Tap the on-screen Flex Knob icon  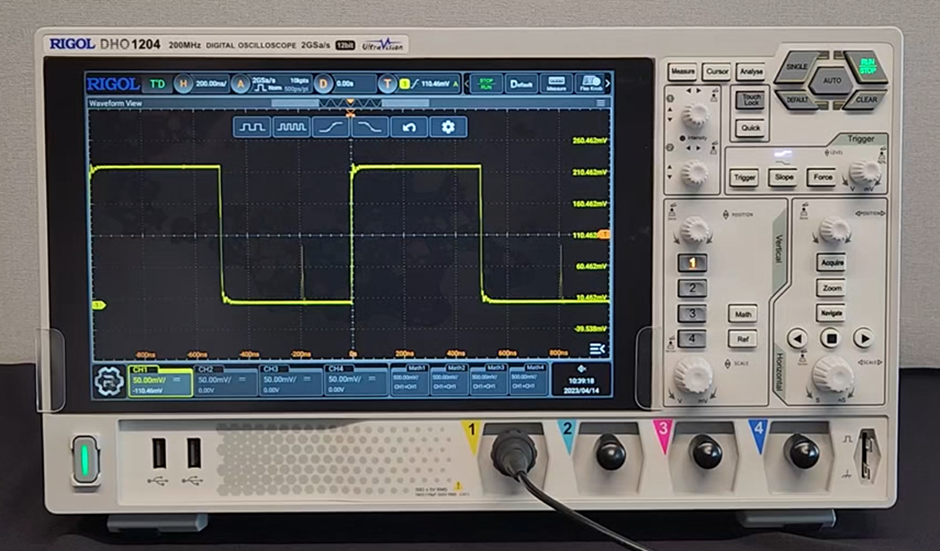(x=591, y=84)
